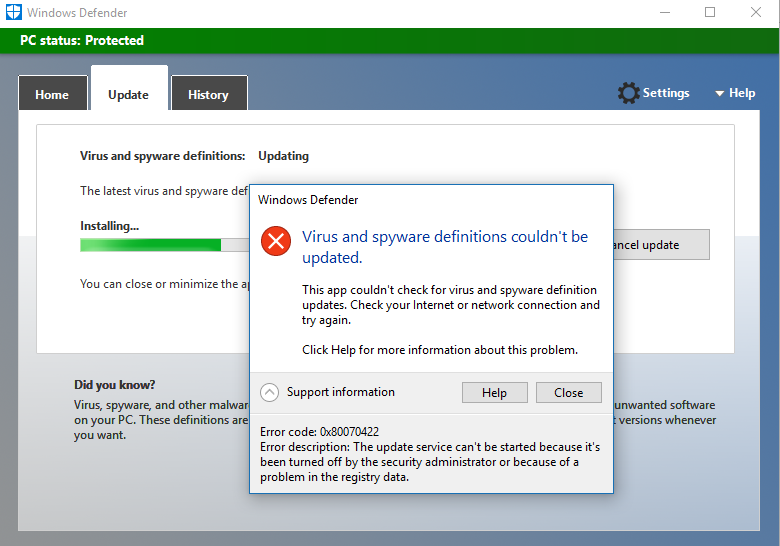
Task: Switch to the Home tab
Action: (53, 93)
